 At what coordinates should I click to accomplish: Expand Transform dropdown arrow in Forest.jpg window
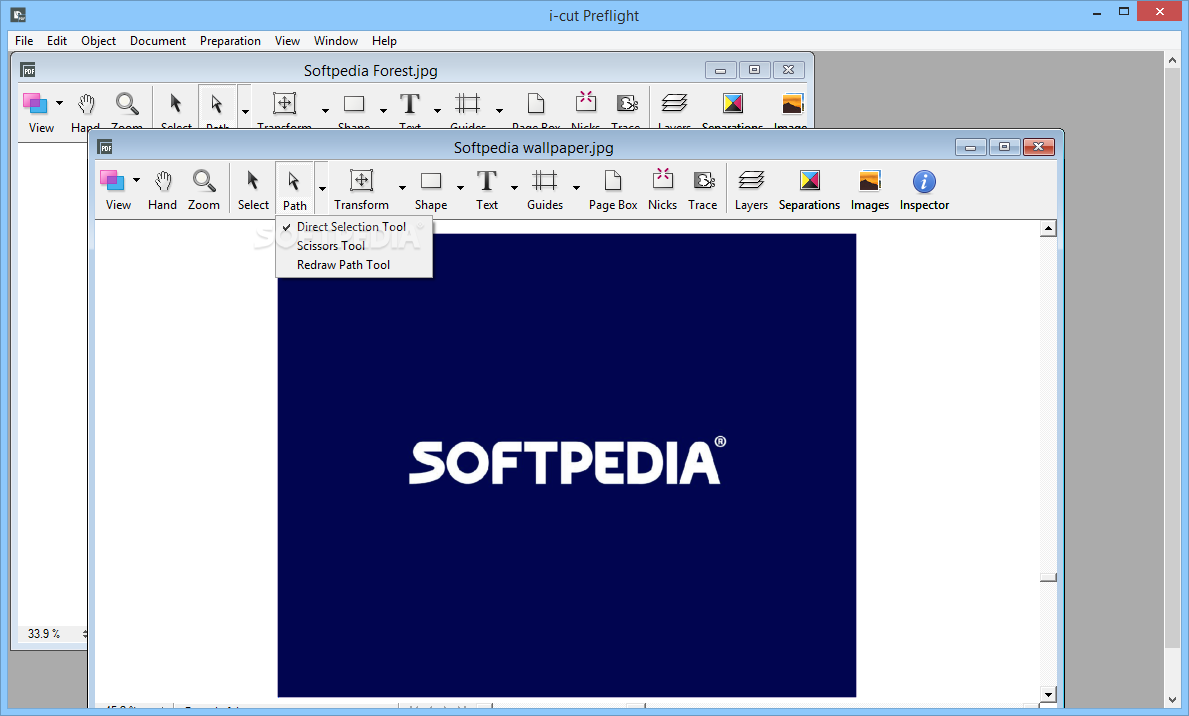coord(325,111)
